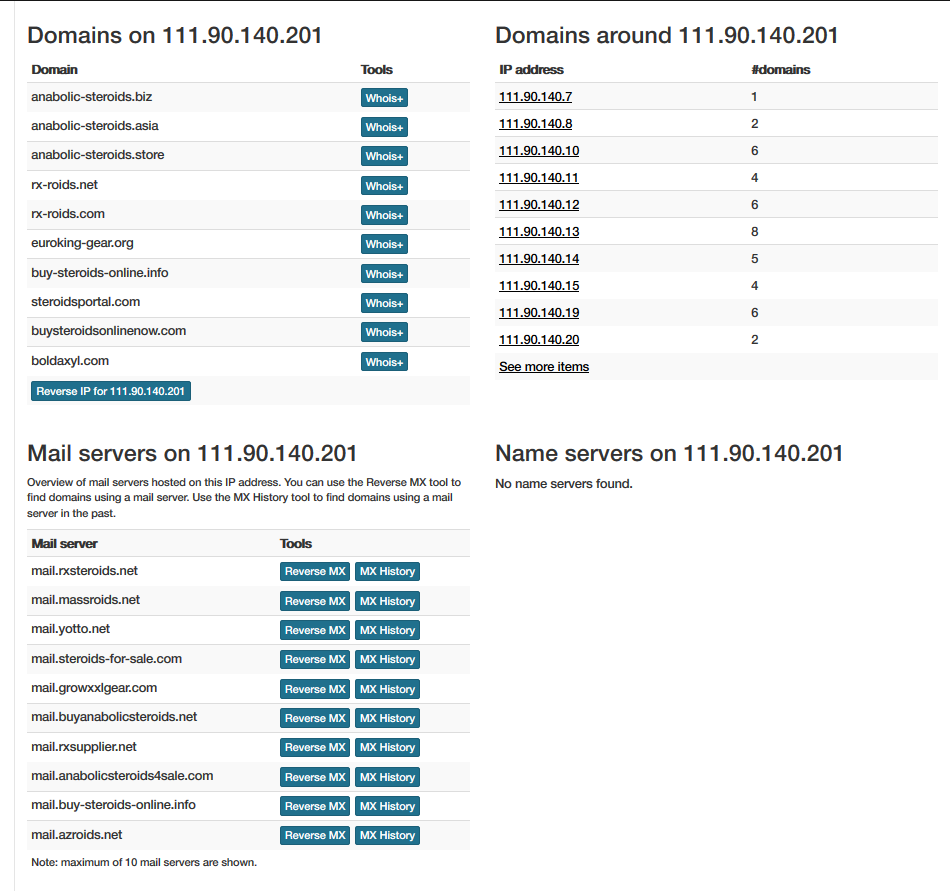Click Whois+ for anabolic-steroids.biz
The image size is (950, 891).
(x=384, y=98)
